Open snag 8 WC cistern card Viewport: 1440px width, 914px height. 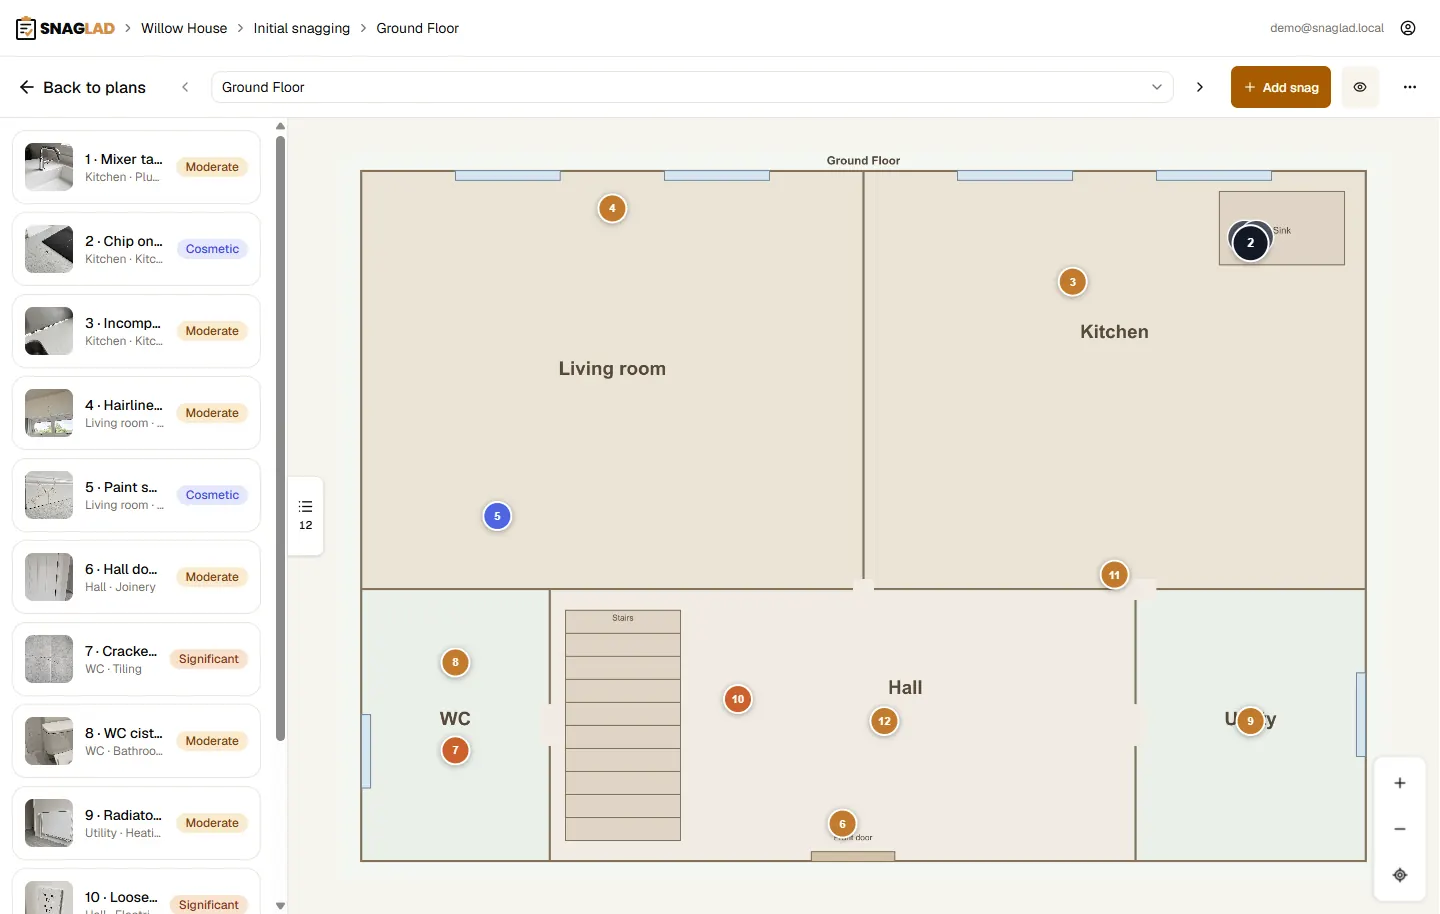[x=136, y=741]
